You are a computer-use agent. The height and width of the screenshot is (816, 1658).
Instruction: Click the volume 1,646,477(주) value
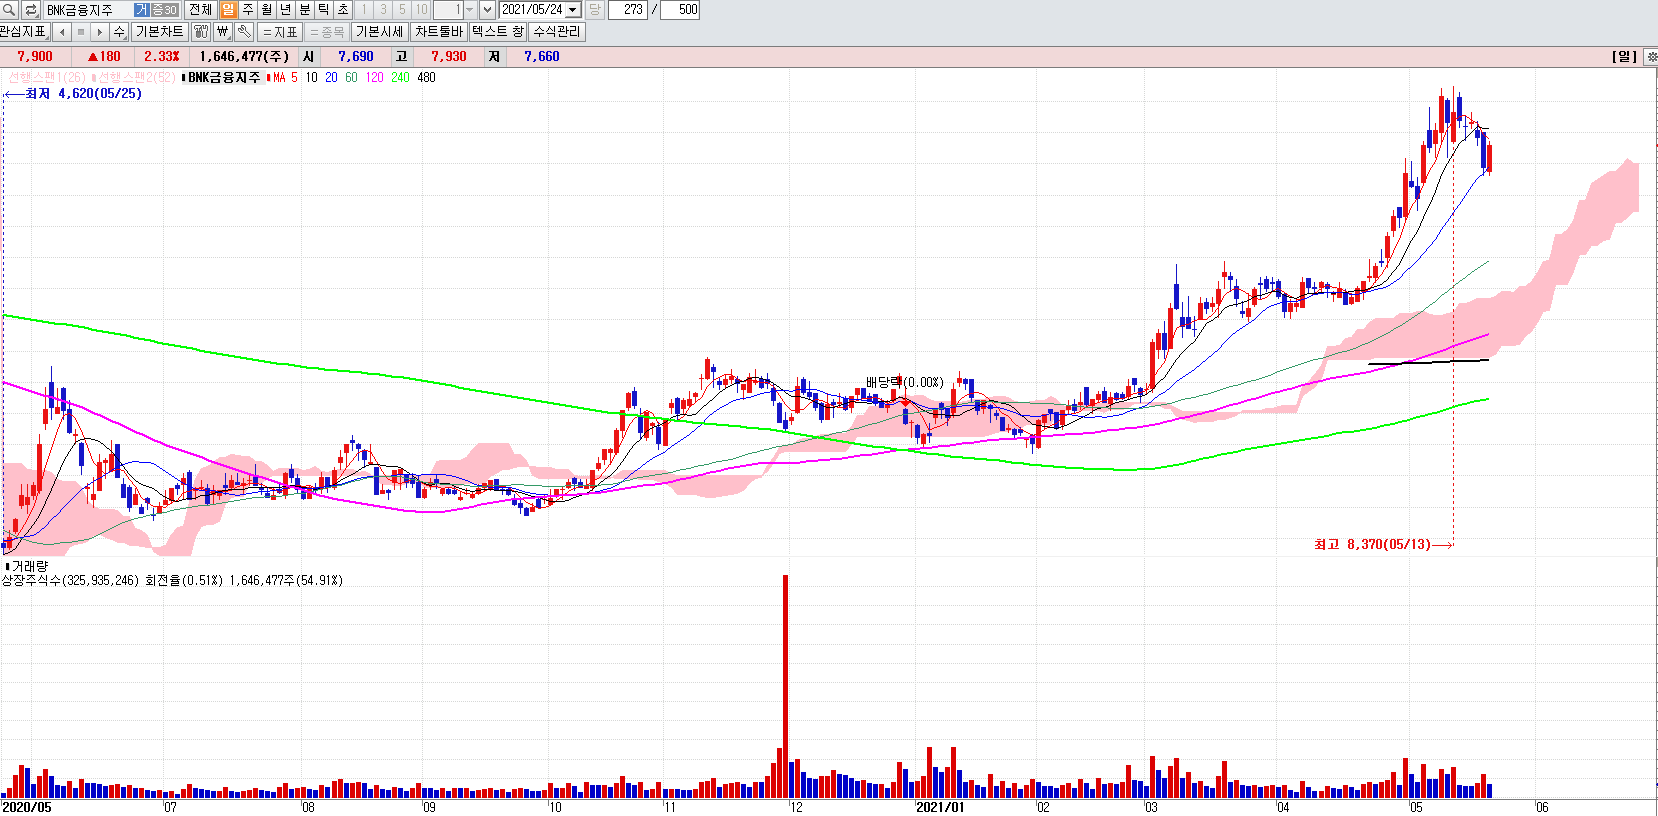tap(245, 57)
